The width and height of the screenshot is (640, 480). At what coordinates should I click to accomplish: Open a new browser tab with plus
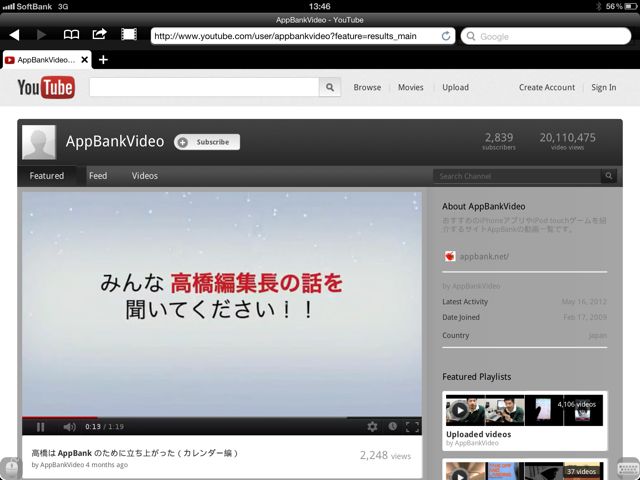(x=103, y=60)
